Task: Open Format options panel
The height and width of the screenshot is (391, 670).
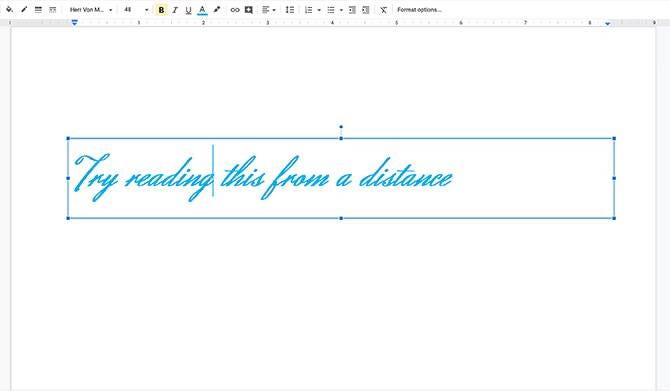Action: click(x=419, y=9)
